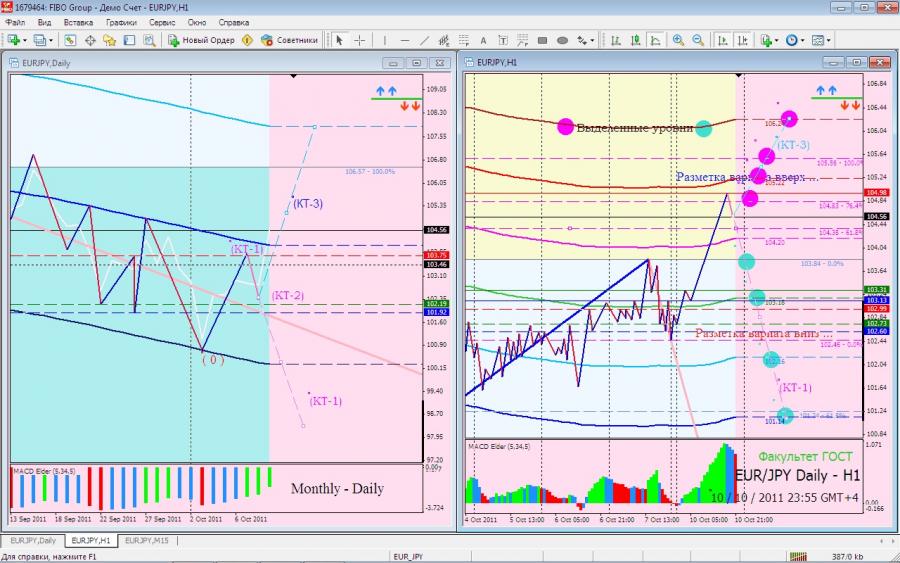This screenshot has width=900, height=563.
Task: Move the Daily chart shift triangle marker
Action: click(x=294, y=76)
